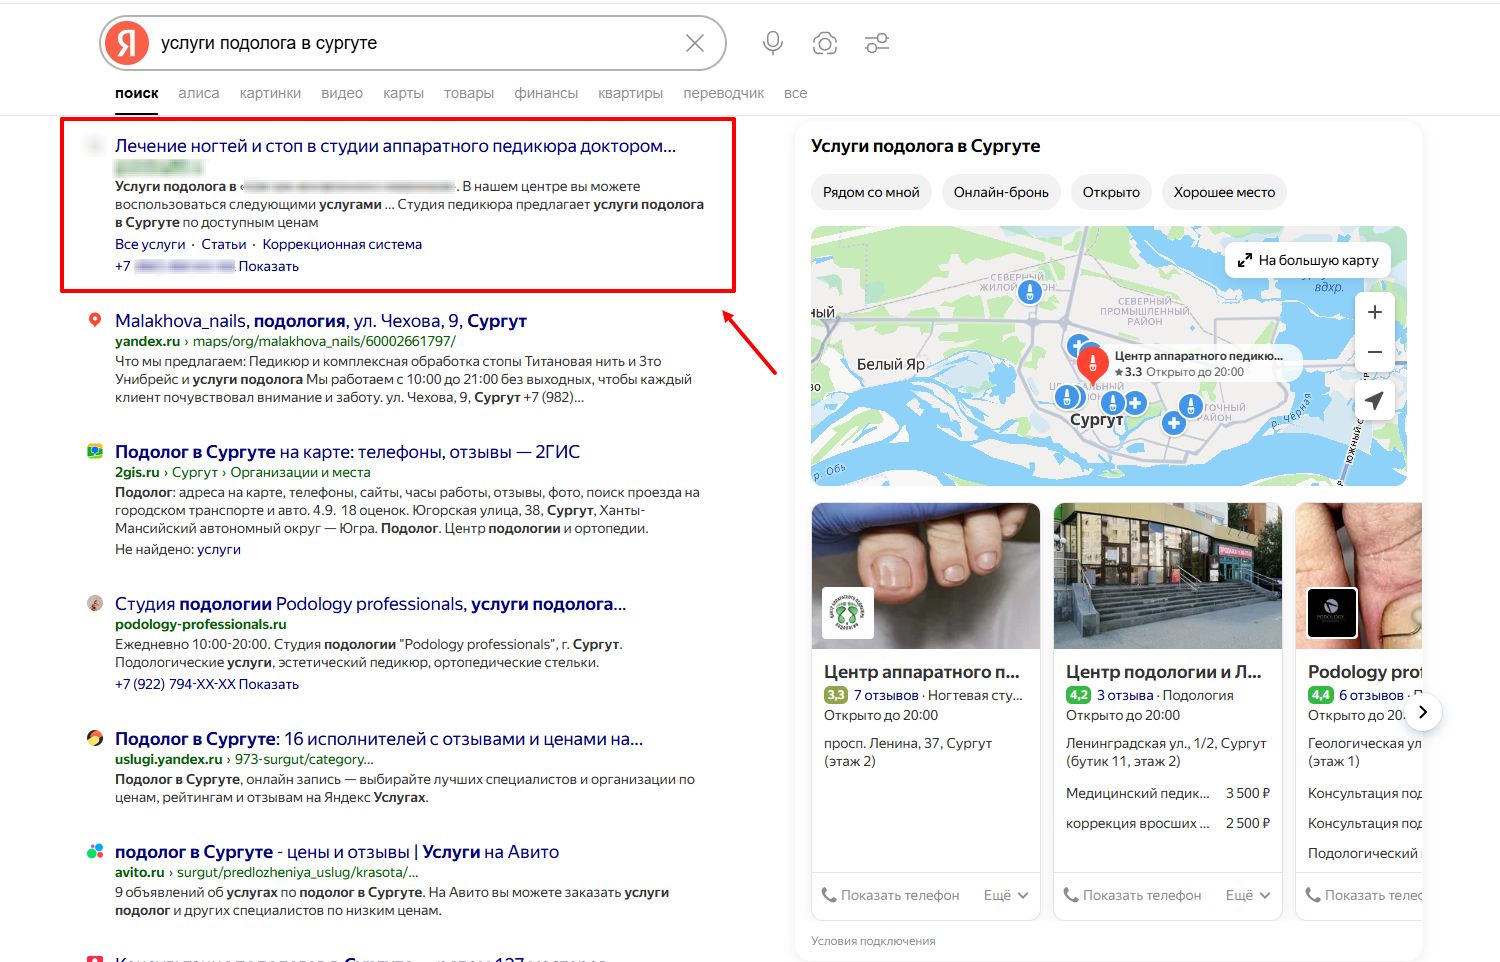The image size is (1500, 962).
Task: Open the 2ГИС 'Подолог в Сургуте' result
Action: pyautogui.click(x=347, y=452)
